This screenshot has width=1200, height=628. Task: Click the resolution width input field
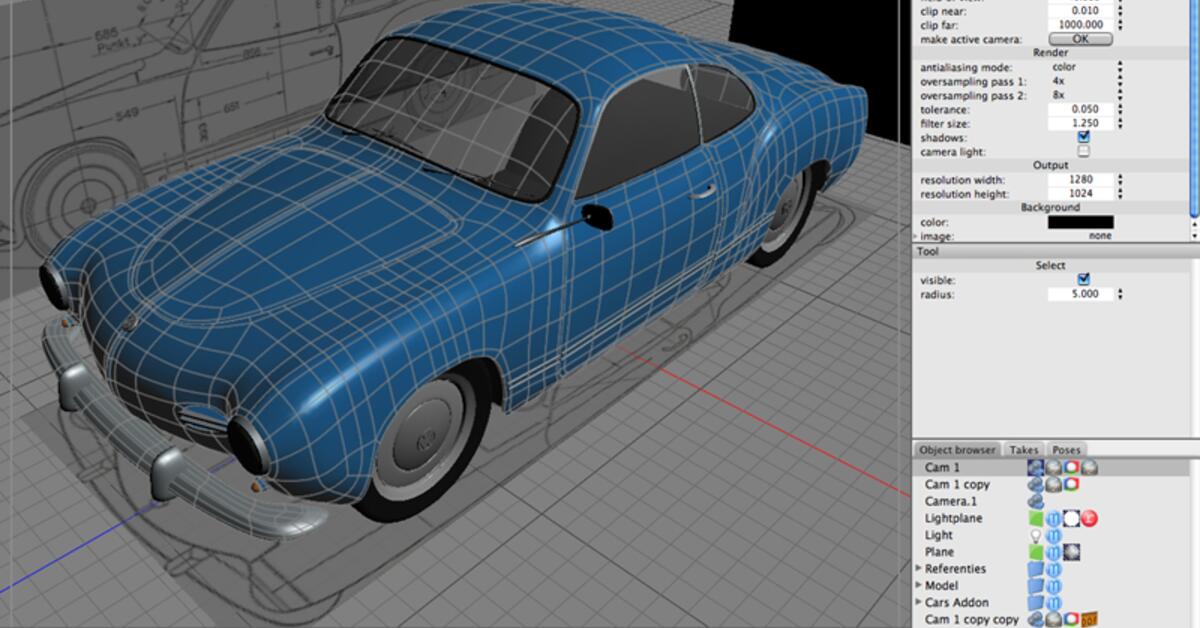[1079, 179]
